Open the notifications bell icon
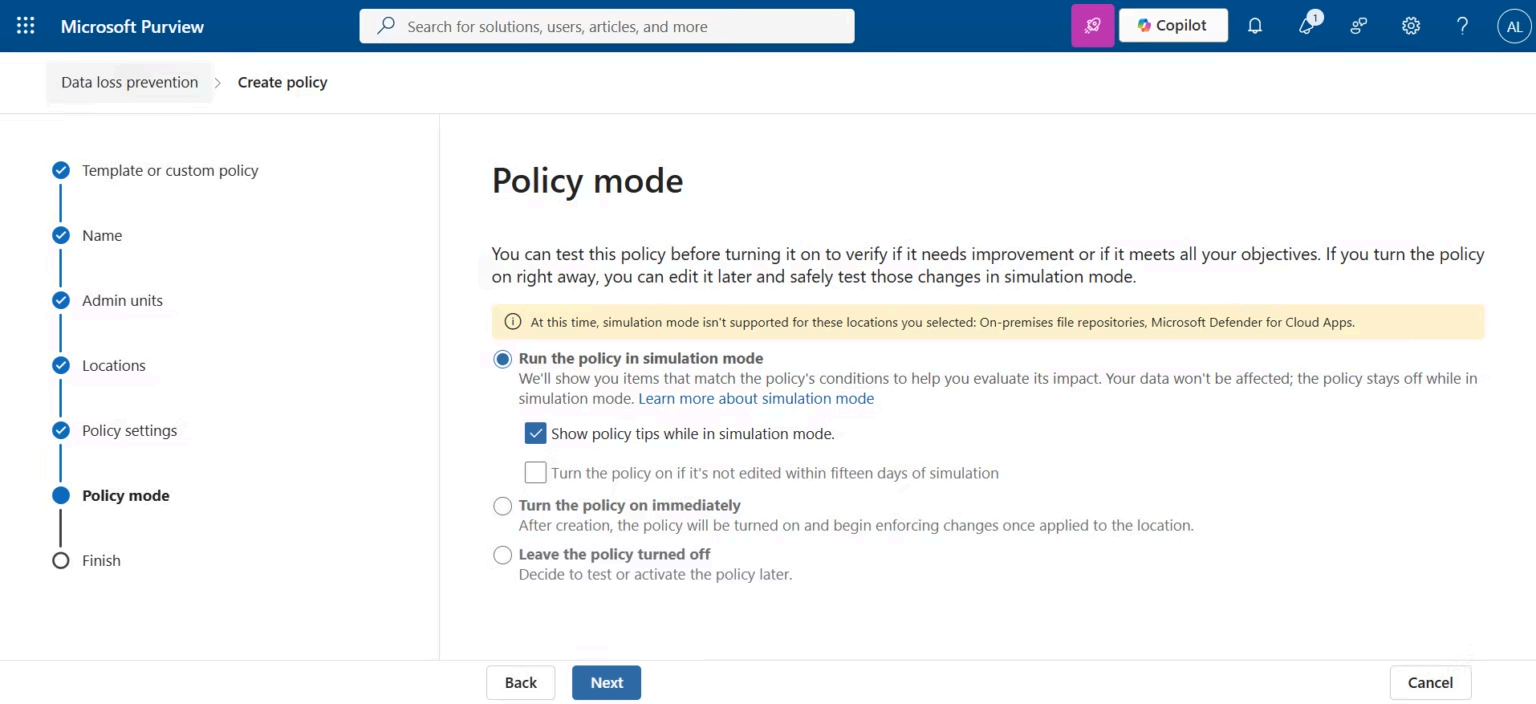 pos(1255,26)
